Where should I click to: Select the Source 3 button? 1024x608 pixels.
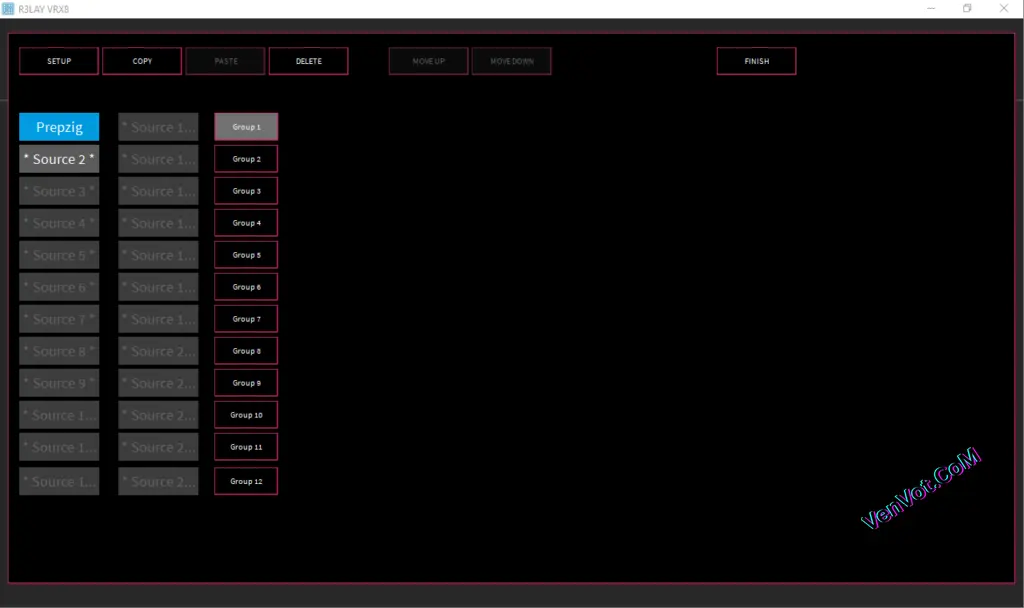point(59,191)
